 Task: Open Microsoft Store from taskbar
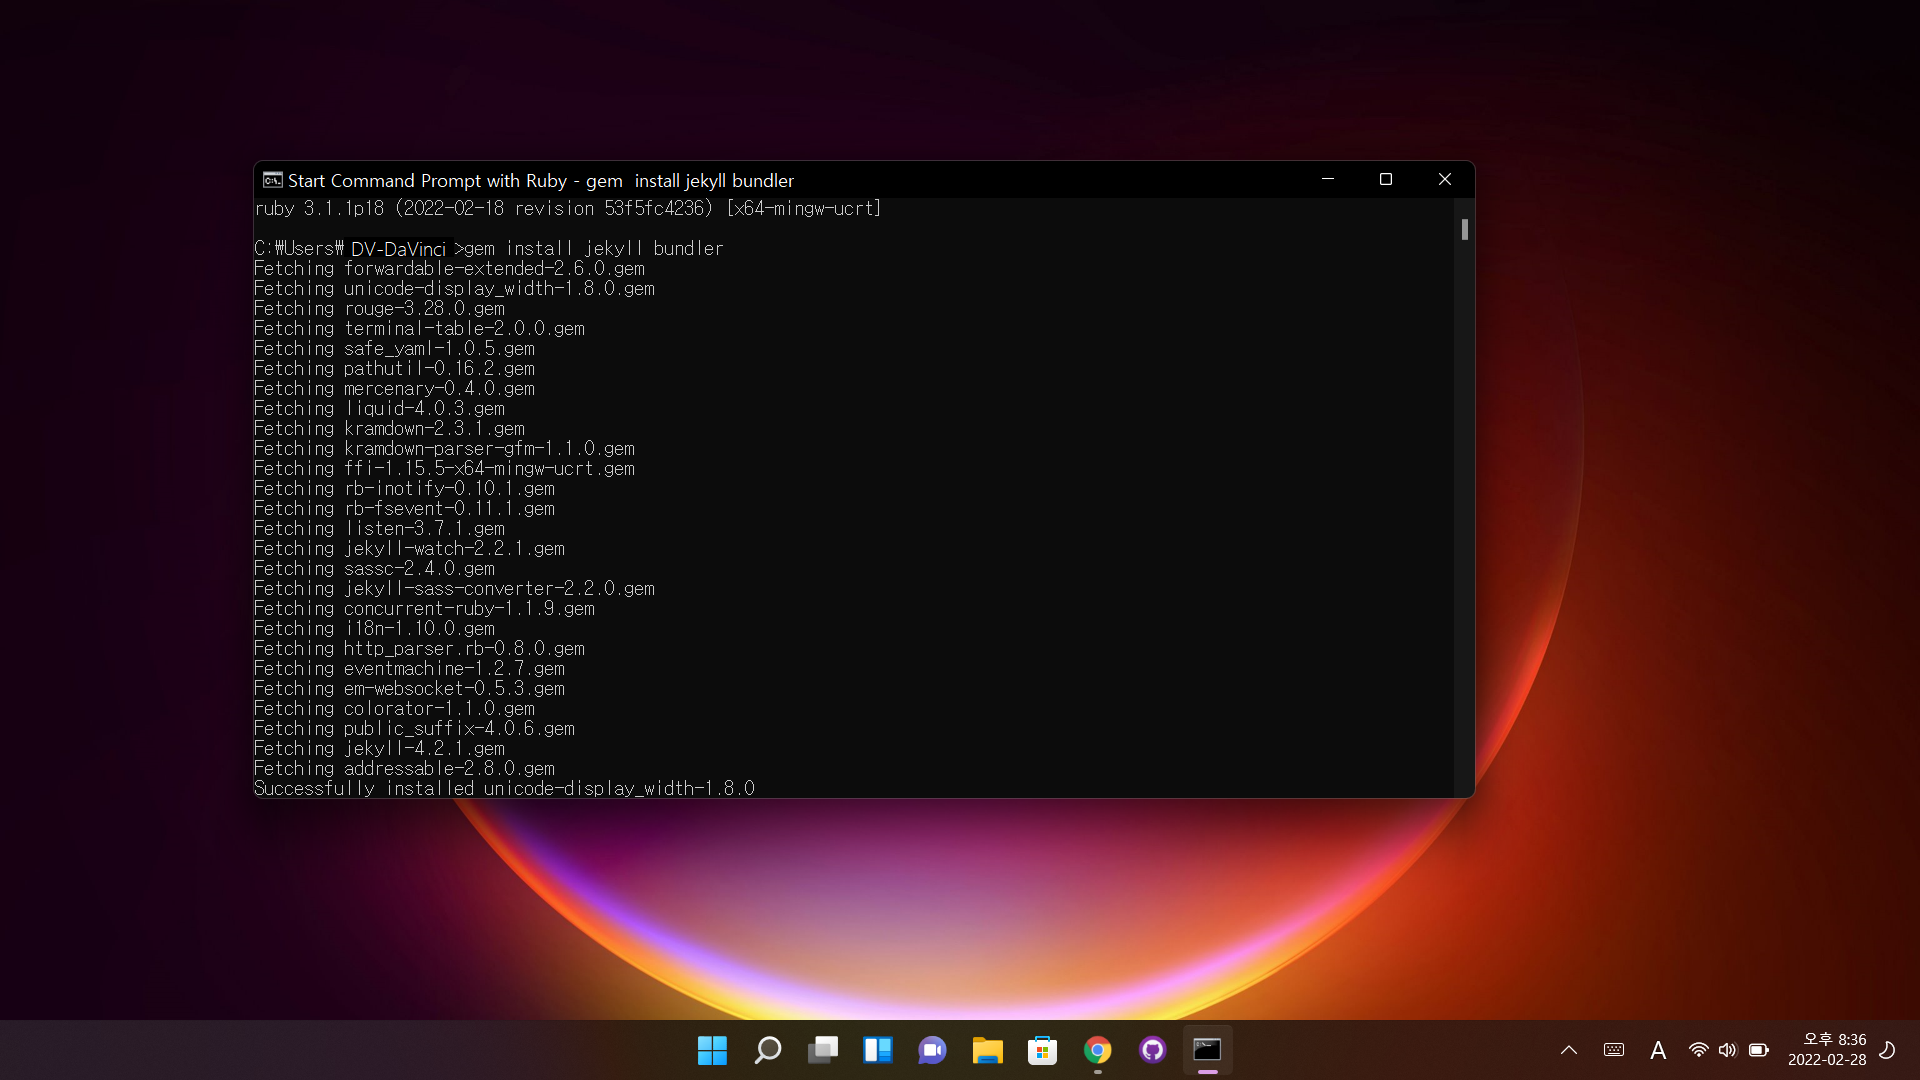pos(1042,1050)
